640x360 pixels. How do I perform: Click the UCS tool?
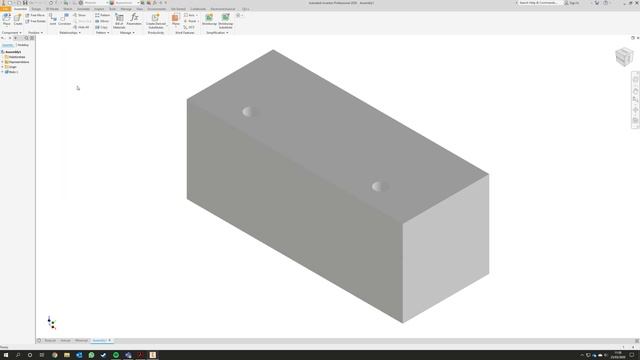point(189,27)
